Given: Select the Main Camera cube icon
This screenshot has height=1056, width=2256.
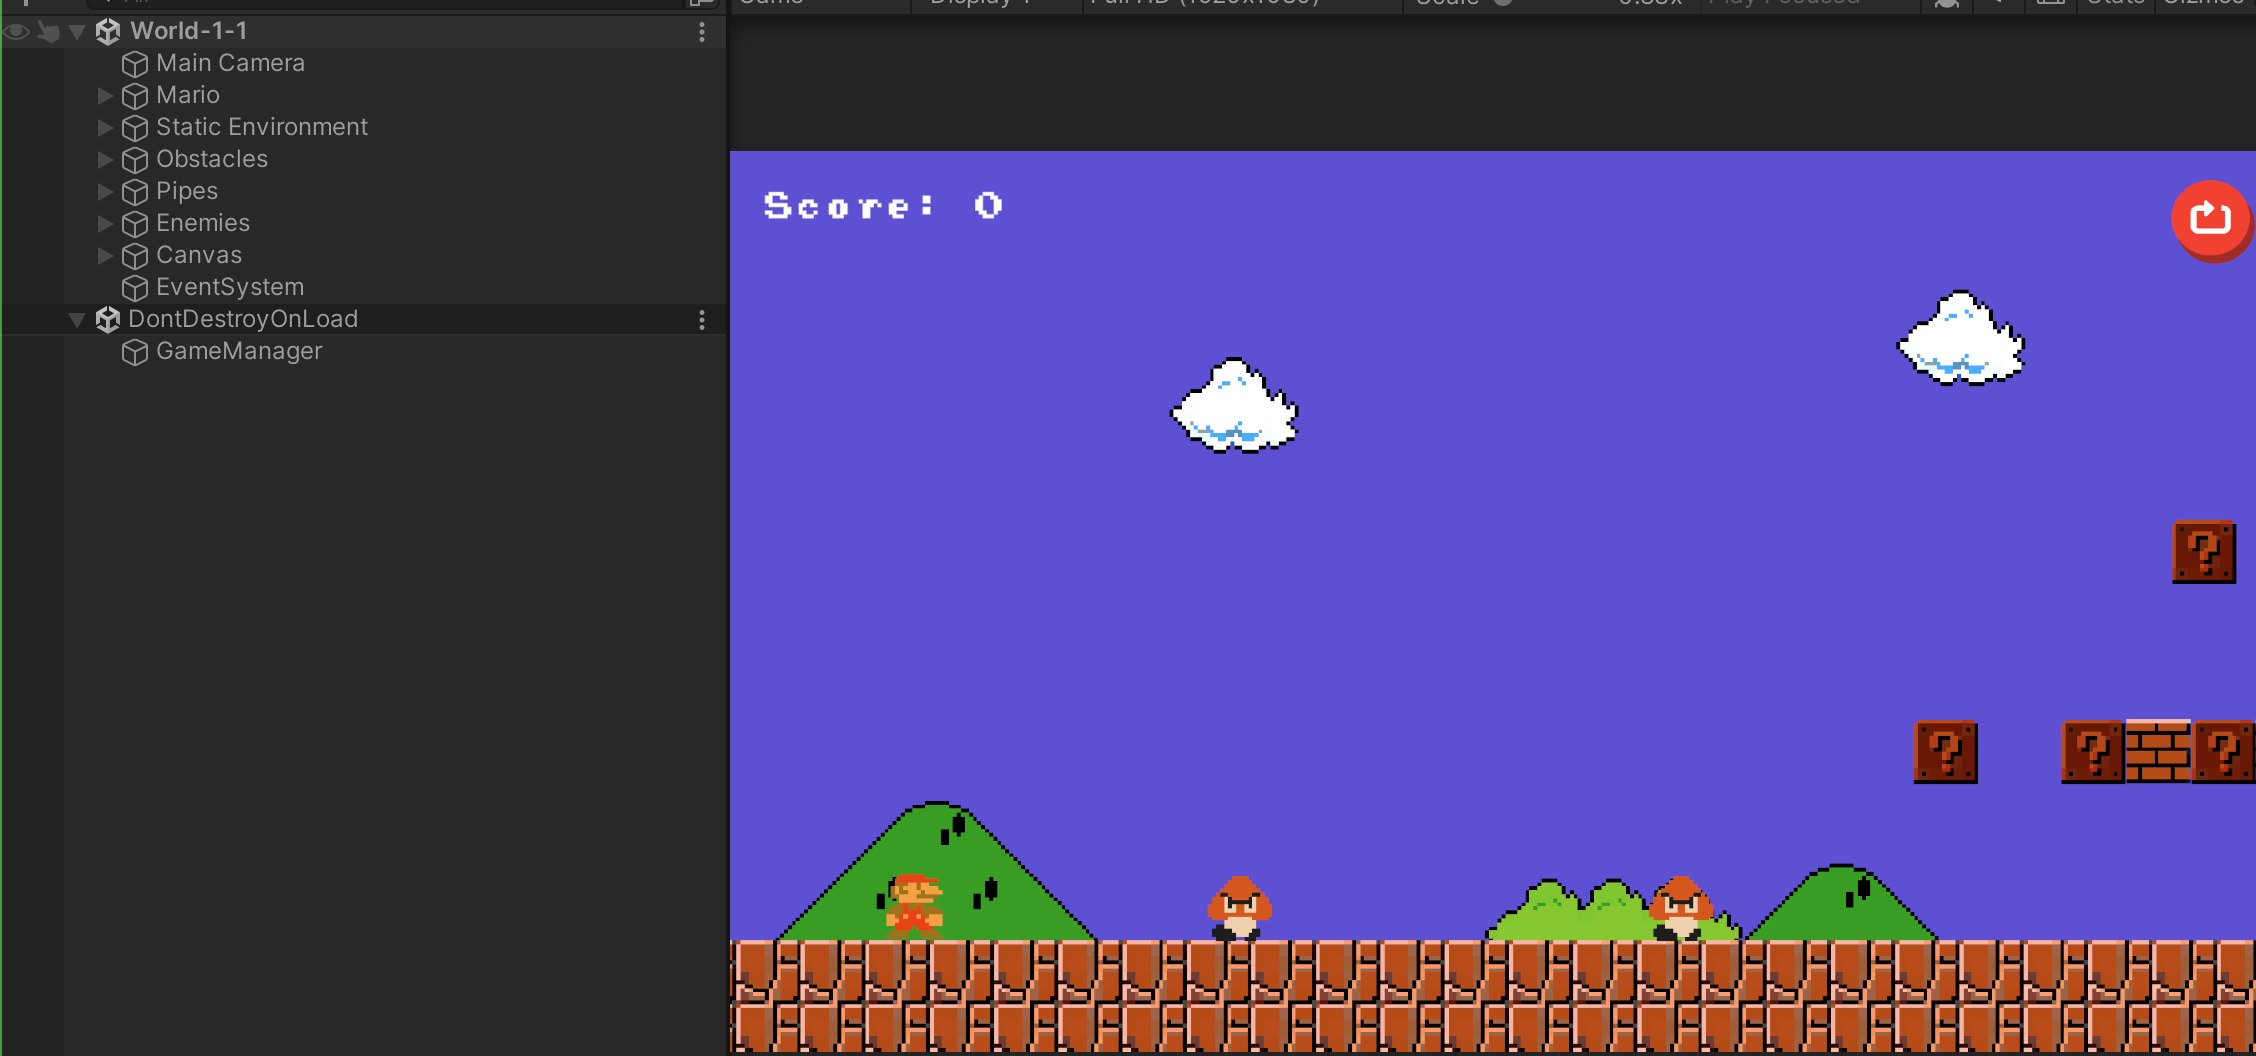Looking at the screenshot, I should [135, 64].
